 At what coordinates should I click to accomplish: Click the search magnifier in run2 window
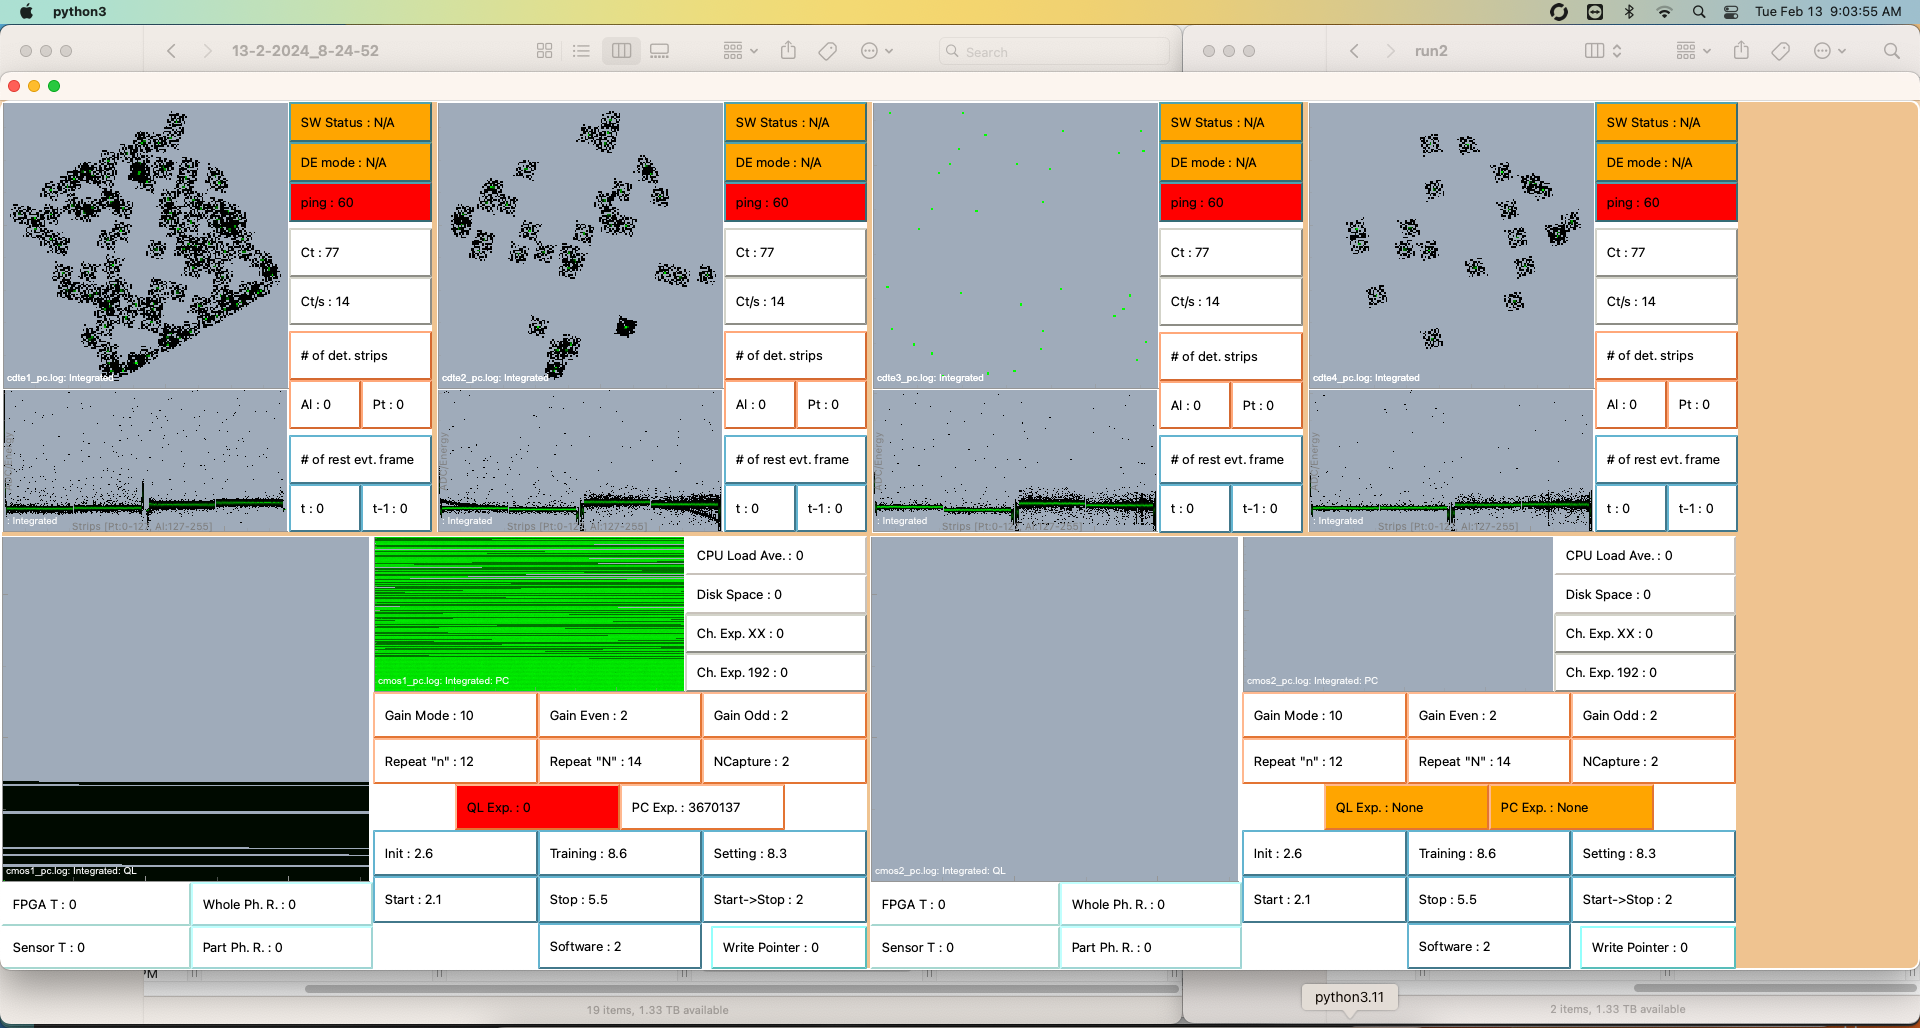coord(1891,51)
